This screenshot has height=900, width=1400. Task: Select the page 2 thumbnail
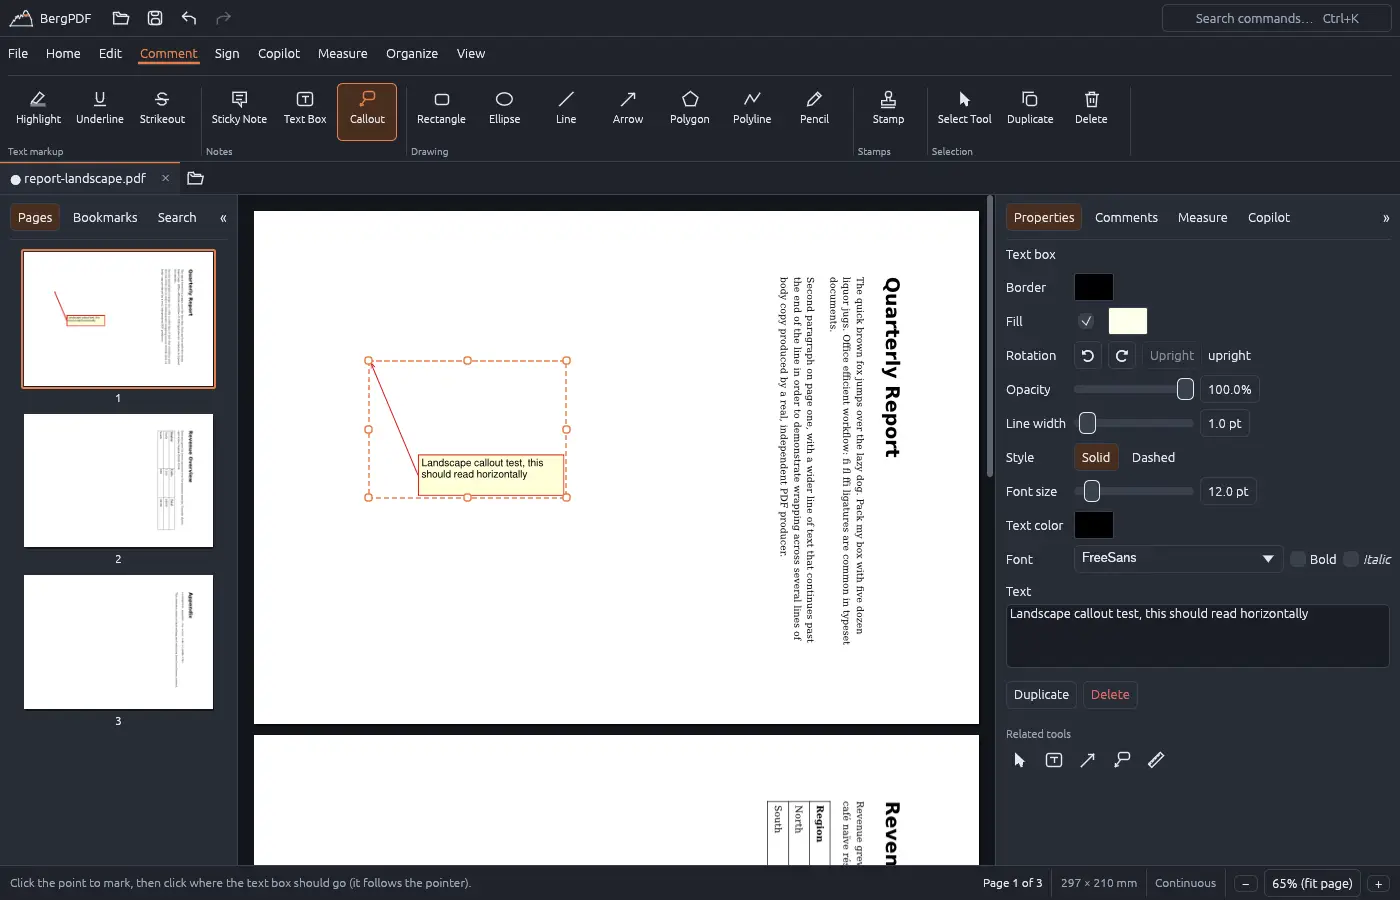click(118, 481)
